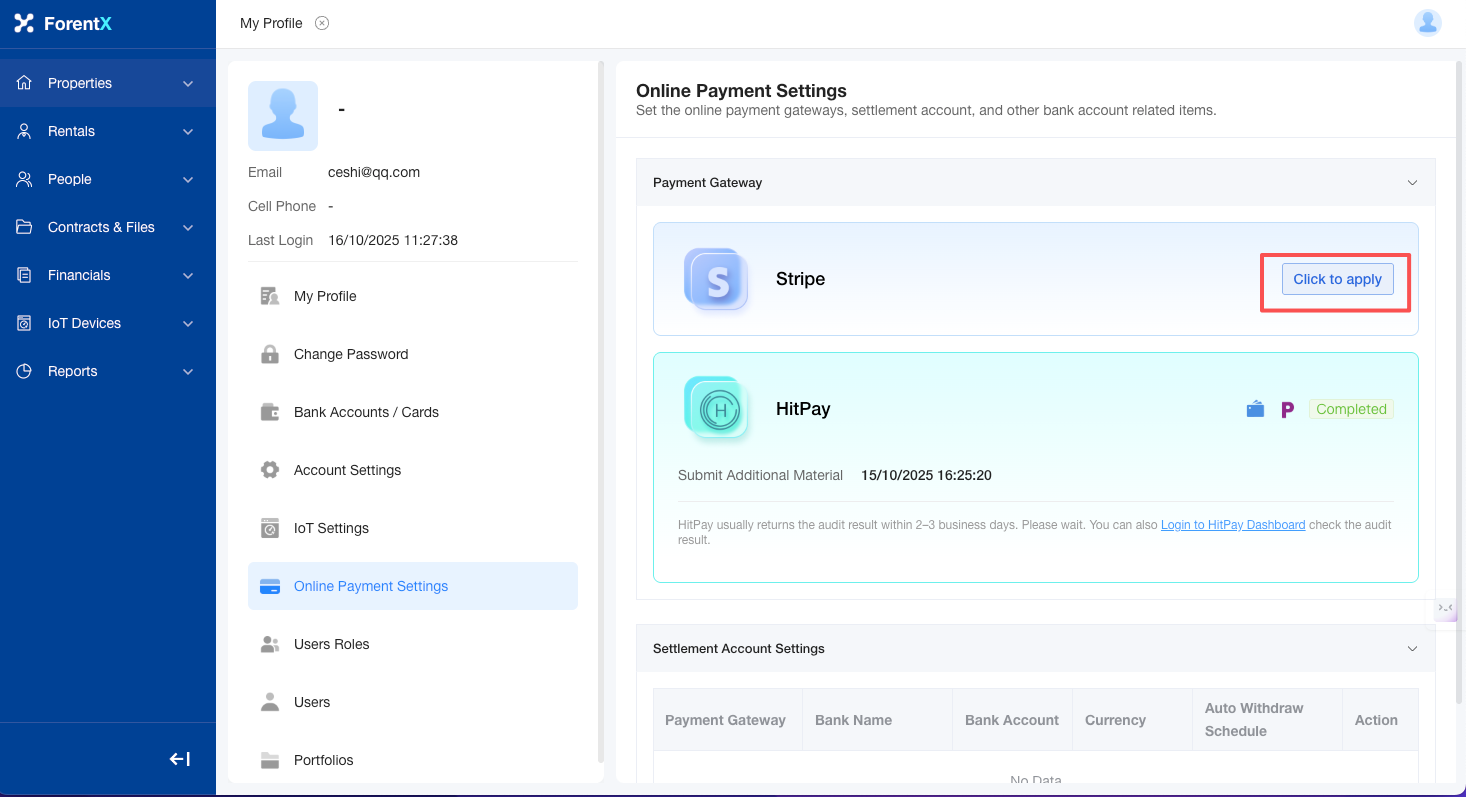Expand the Properties sidebar menu
Image resolution: width=1466 pixels, height=797 pixels.
click(x=107, y=83)
